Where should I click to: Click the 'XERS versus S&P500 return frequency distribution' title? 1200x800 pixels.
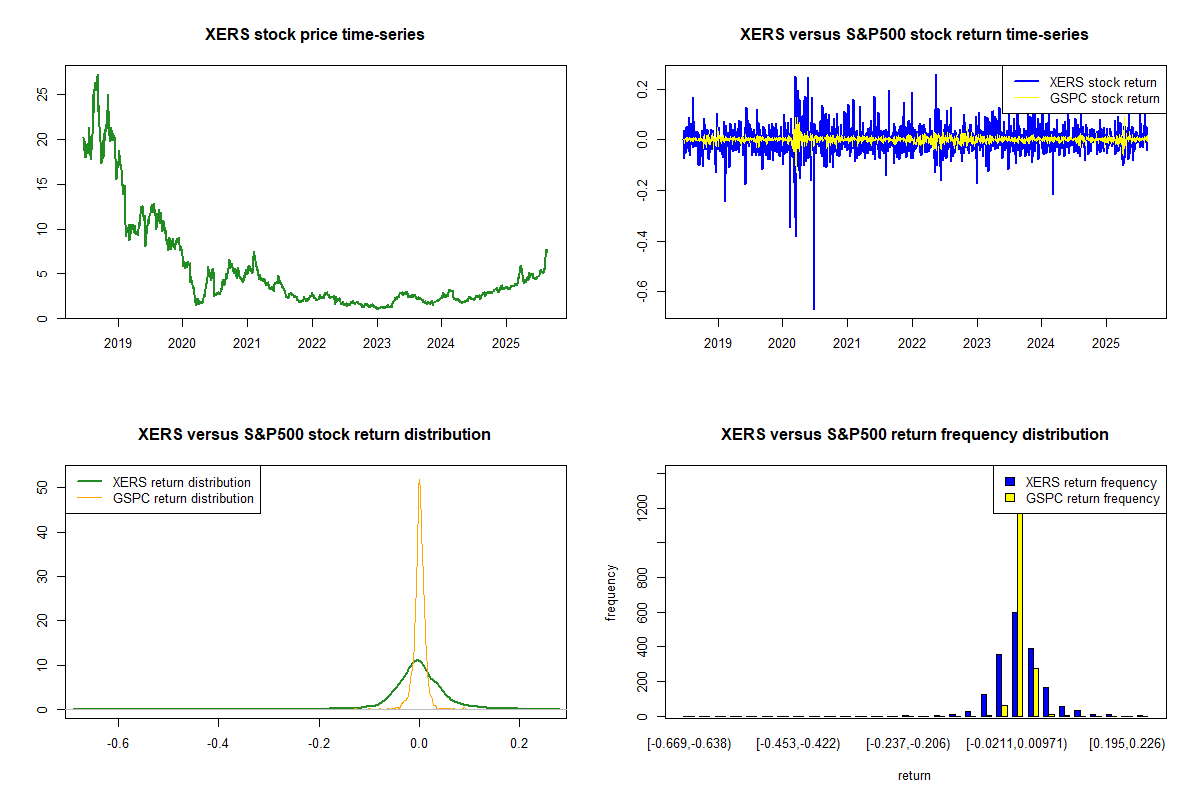click(914, 435)
